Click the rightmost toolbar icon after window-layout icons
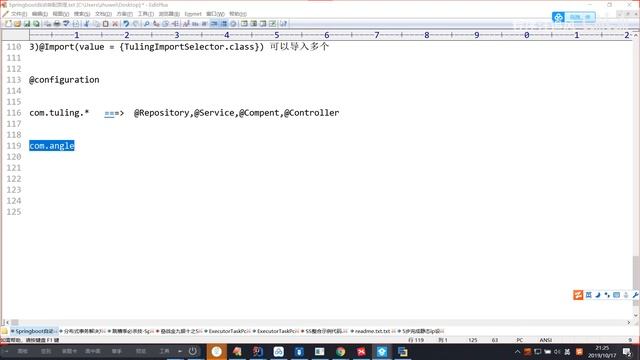 coord(283,24)
